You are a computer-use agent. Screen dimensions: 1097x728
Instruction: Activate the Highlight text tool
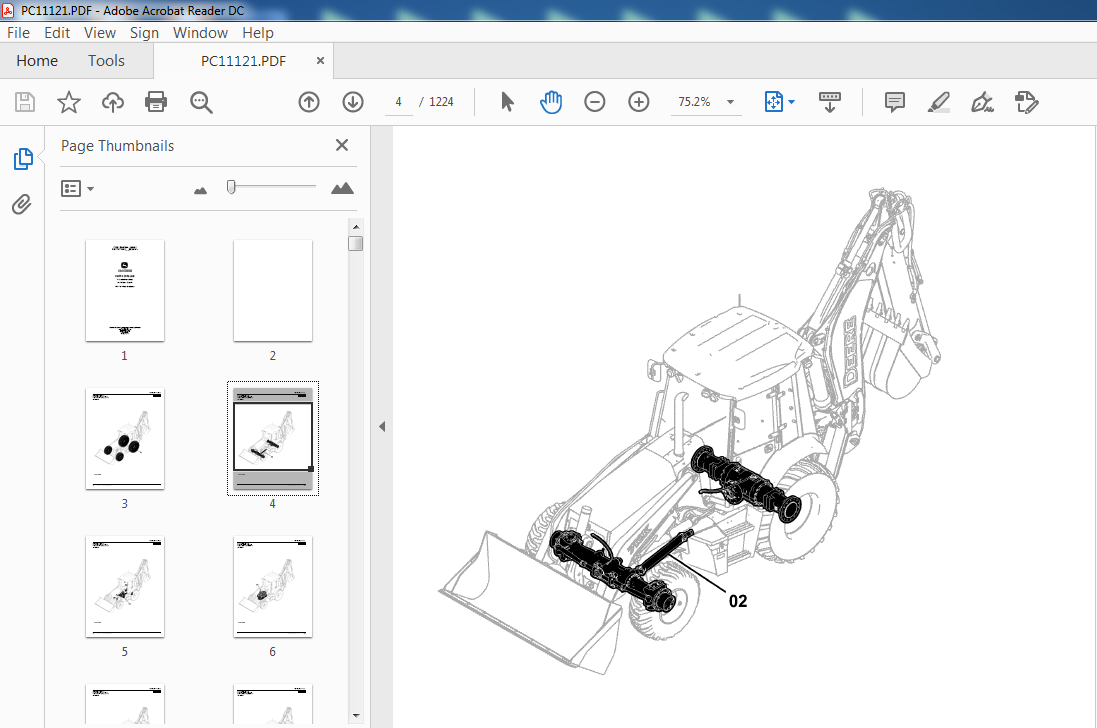click(x=938, y=101)
